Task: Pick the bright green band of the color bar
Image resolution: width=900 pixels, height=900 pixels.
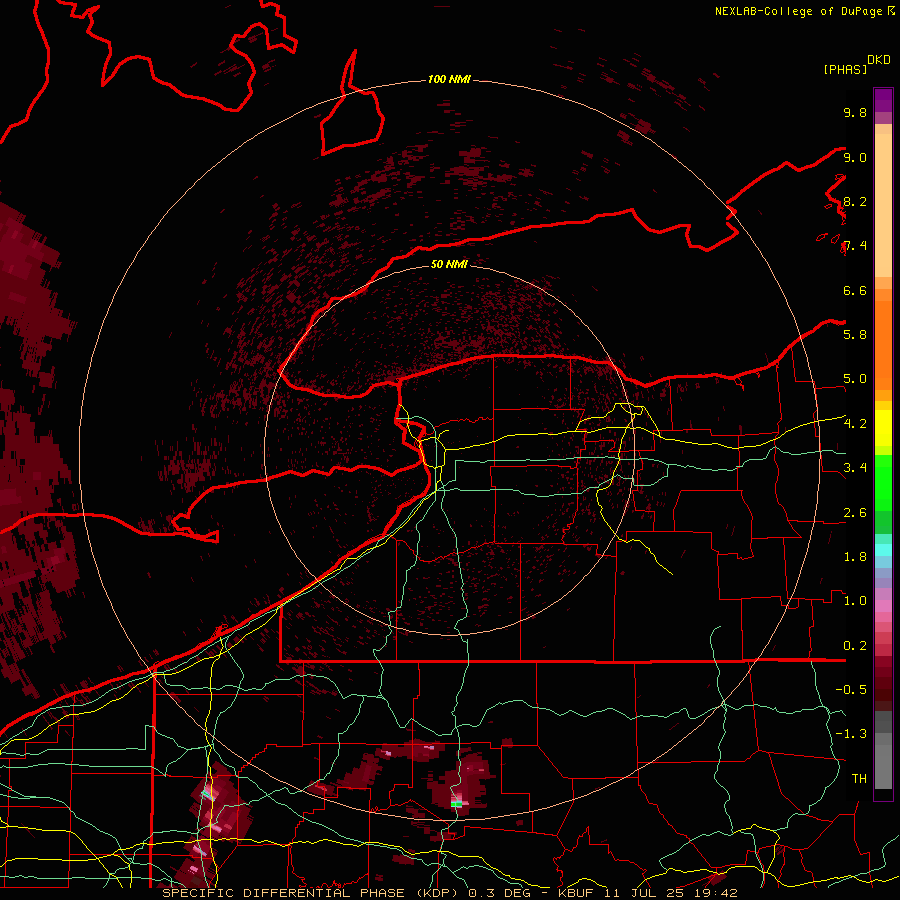Action: click(x=883, y=483)
